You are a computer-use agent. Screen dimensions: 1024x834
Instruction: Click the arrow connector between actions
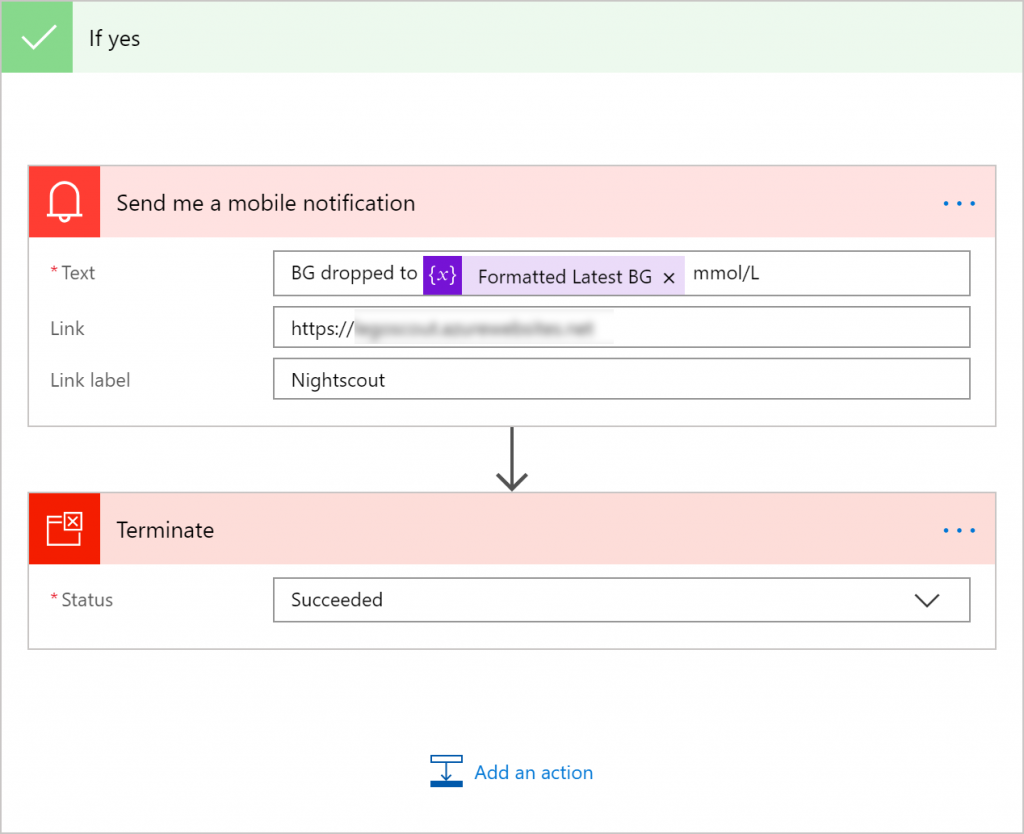coord(512,459)
